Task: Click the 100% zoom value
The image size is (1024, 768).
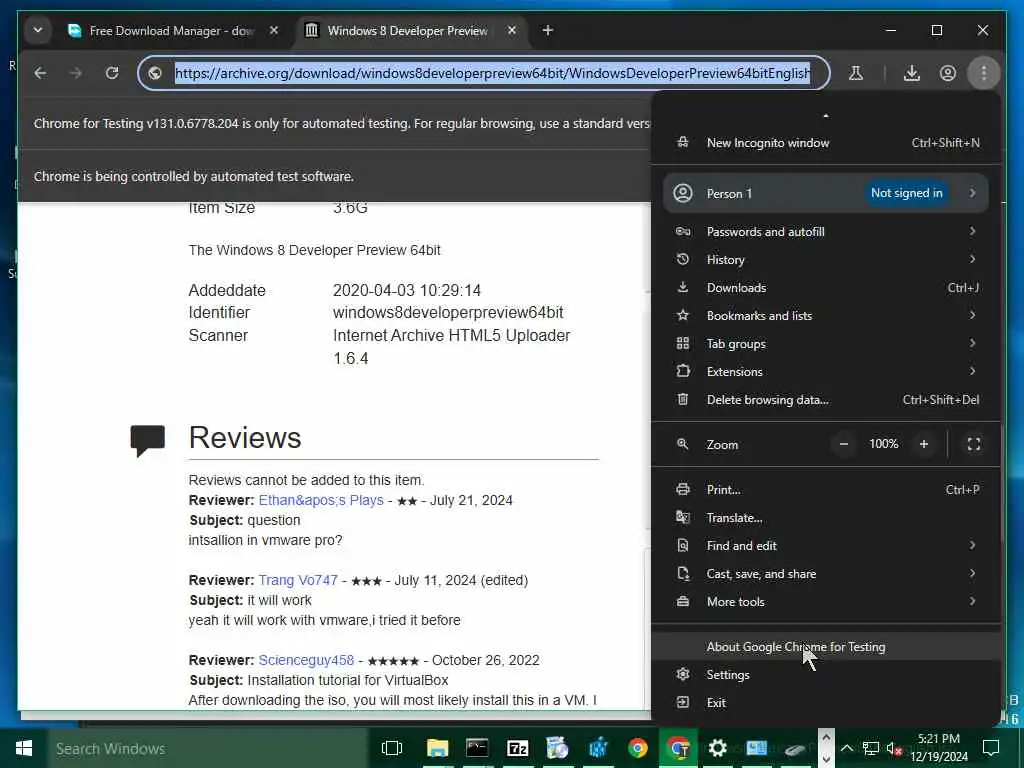Action: coord(884,445)
